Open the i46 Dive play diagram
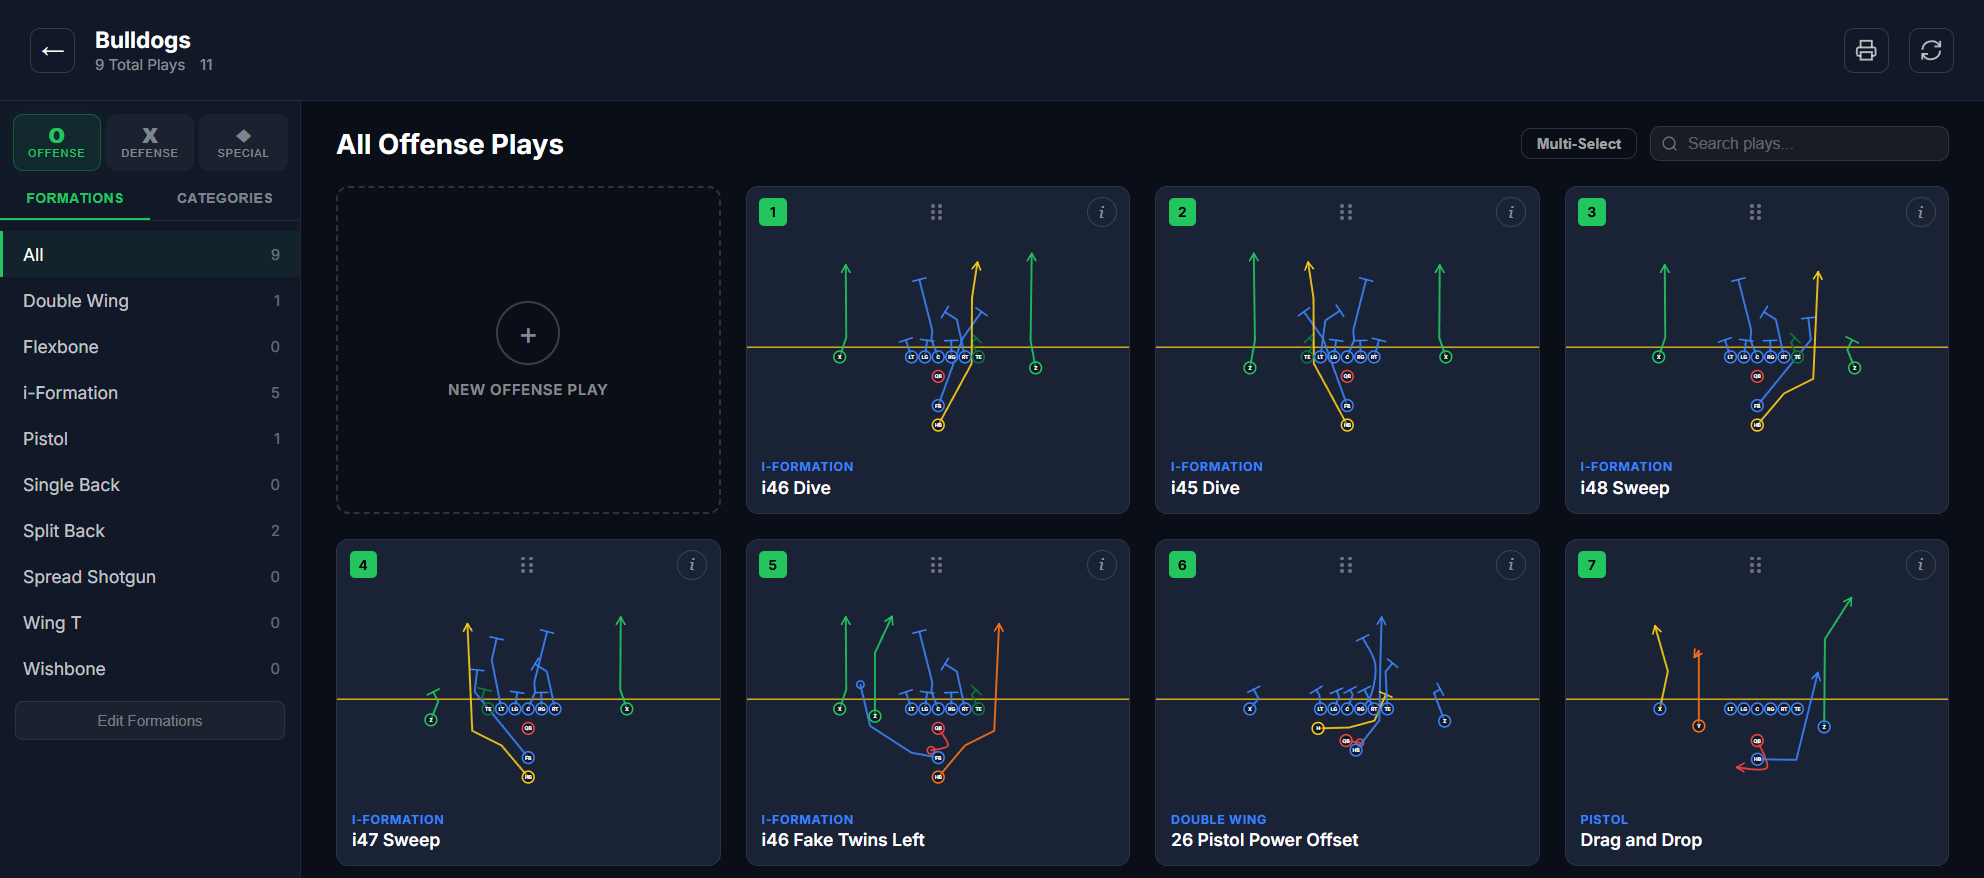Image resolution: width=1984 pixels, height=878 pixels. pyautogui.click(x=938, y=340)
